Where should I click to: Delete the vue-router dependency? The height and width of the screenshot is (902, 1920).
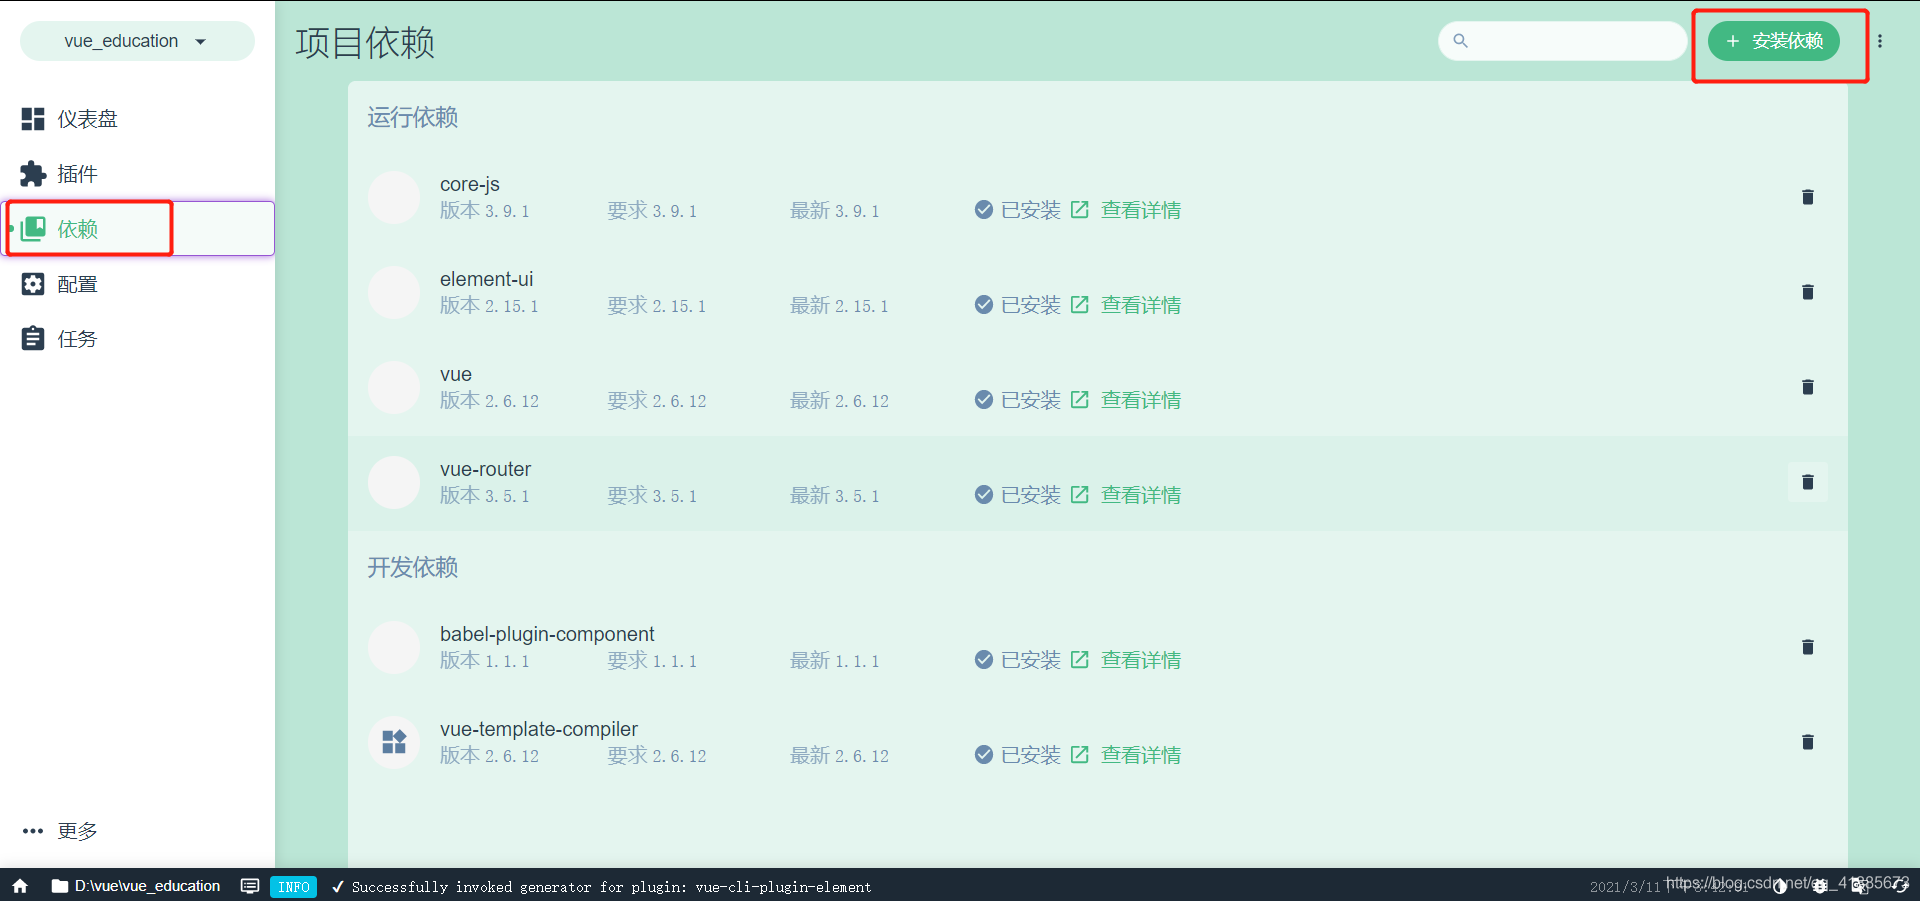click(1808, 482)
